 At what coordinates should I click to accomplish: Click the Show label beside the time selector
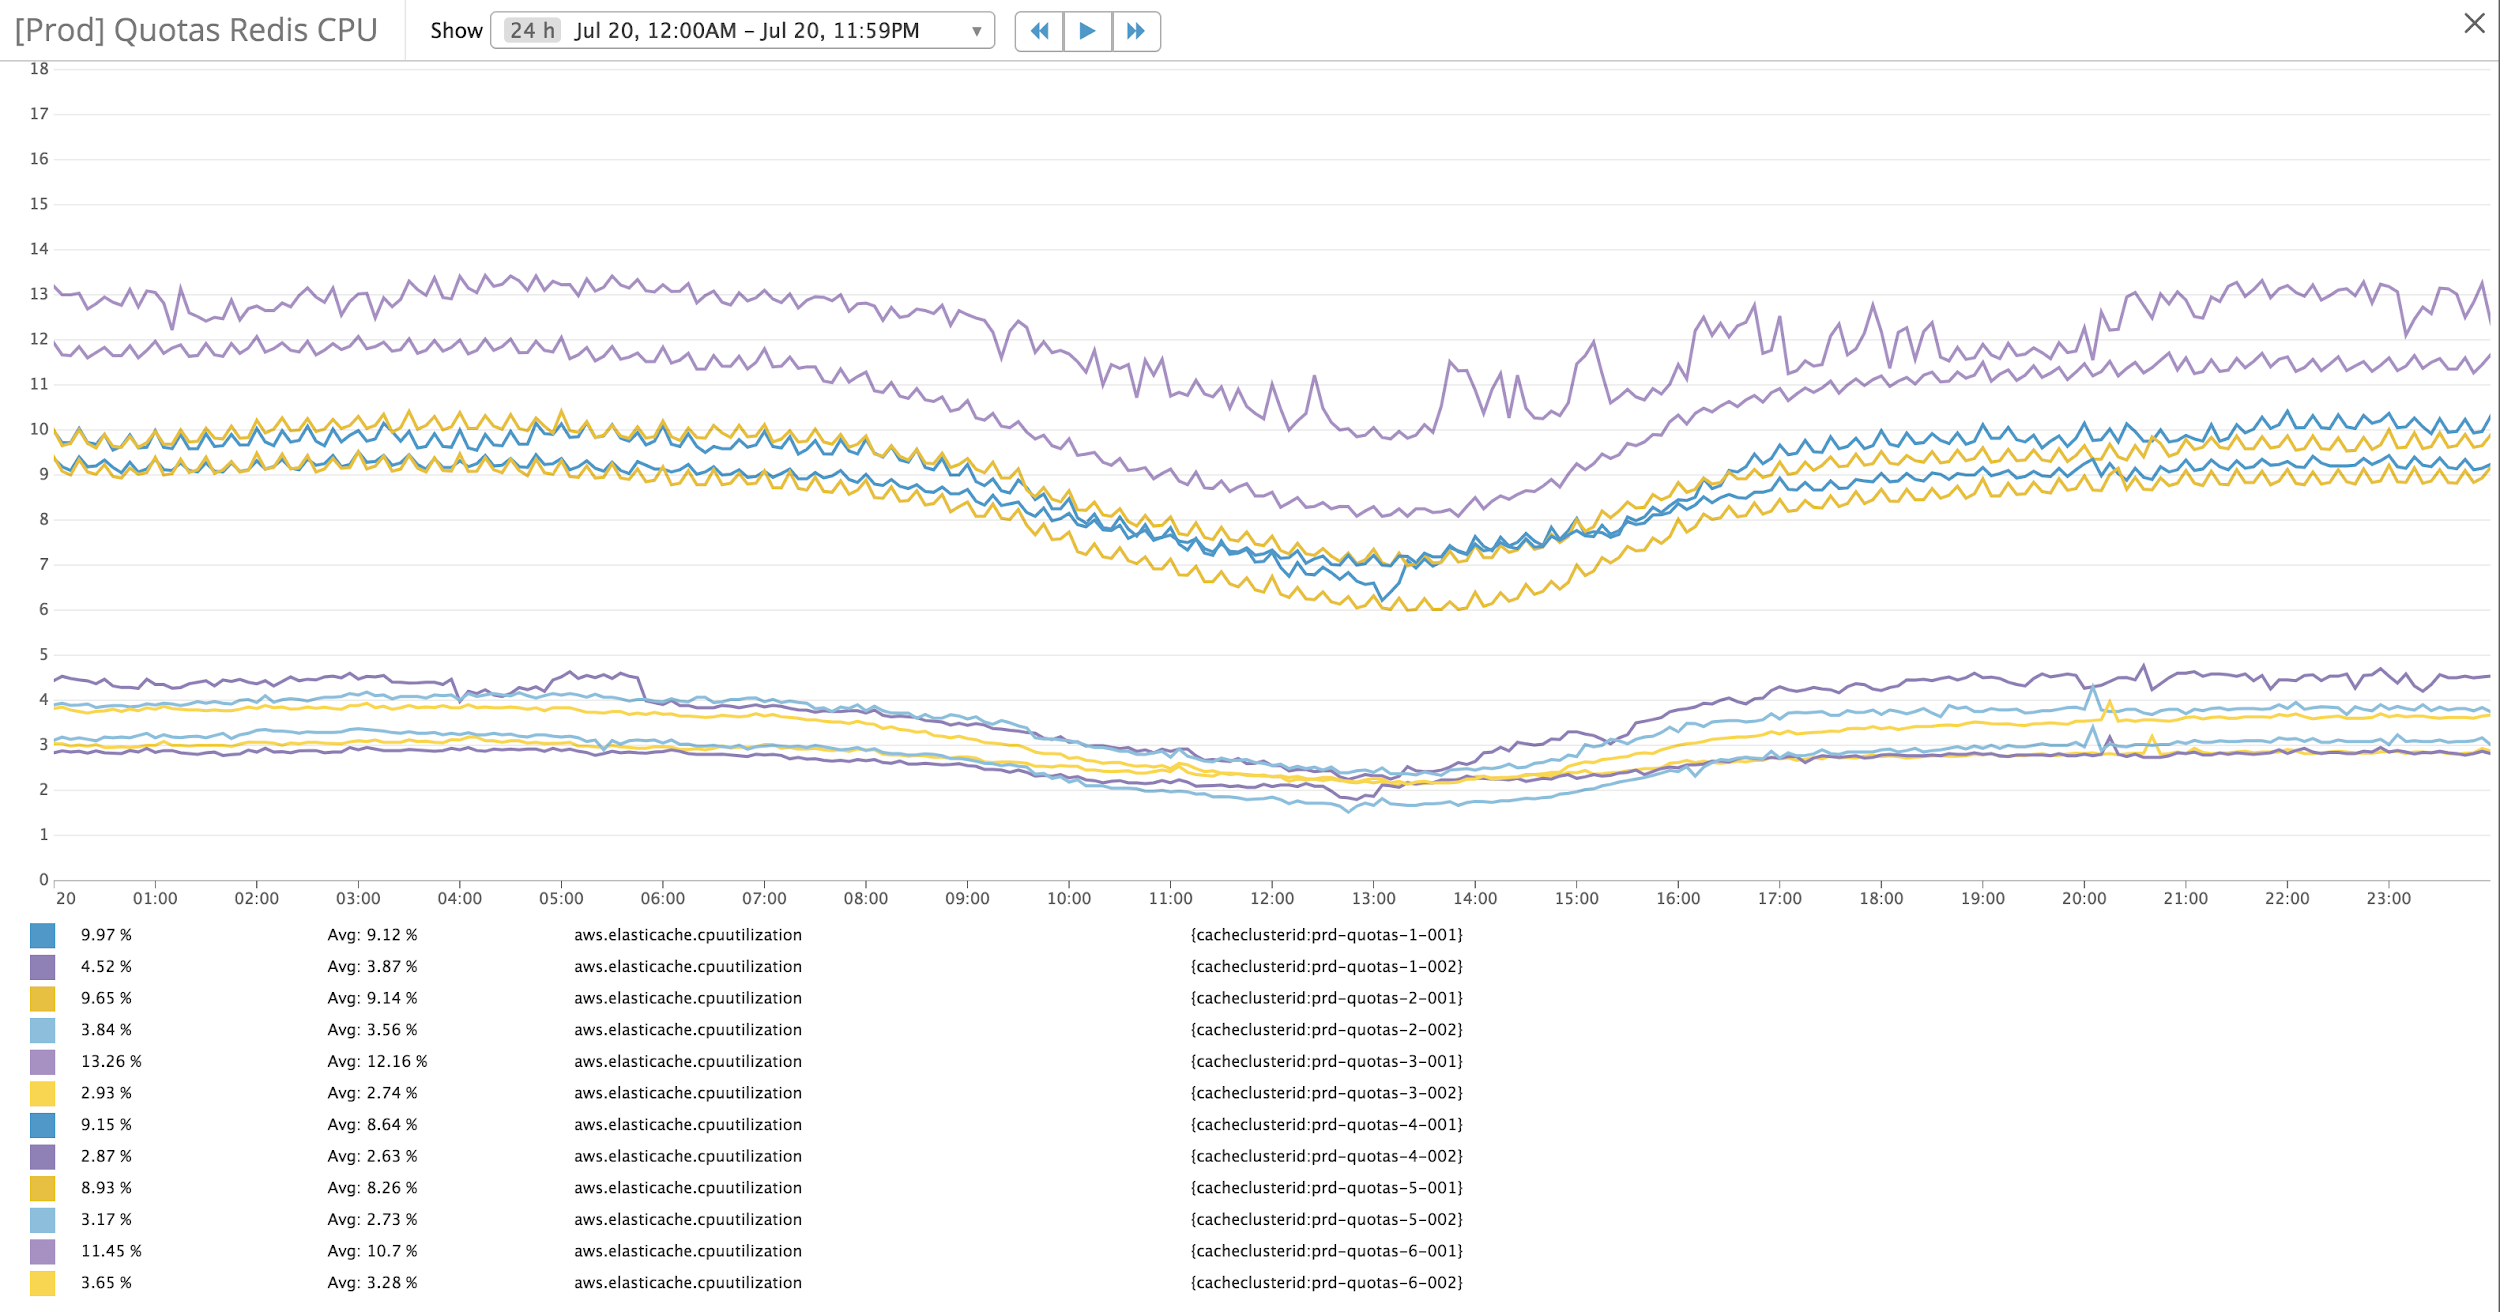(456, 31)
